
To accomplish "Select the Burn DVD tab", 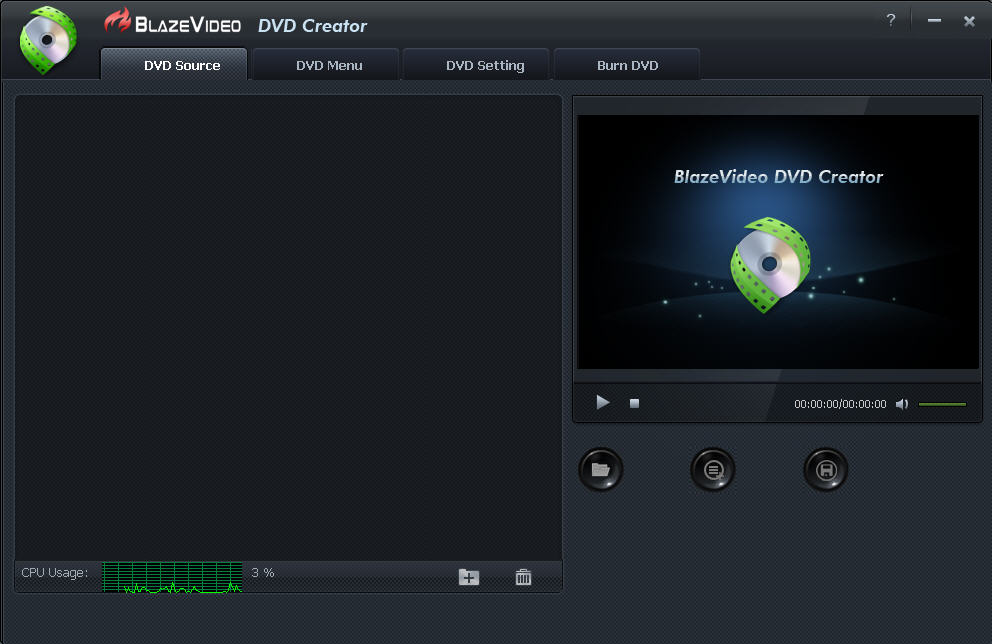I will click(627, 65).
